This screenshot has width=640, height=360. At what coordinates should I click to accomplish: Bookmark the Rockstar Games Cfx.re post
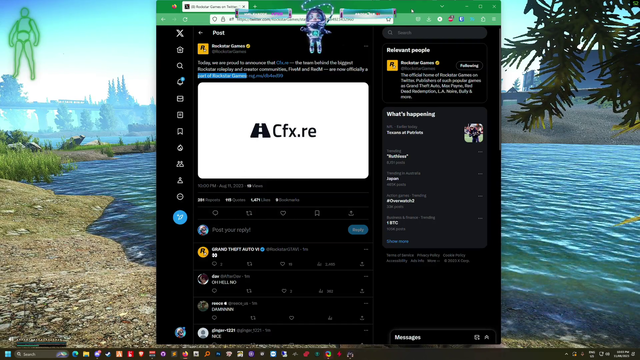(x=317, y=213)
